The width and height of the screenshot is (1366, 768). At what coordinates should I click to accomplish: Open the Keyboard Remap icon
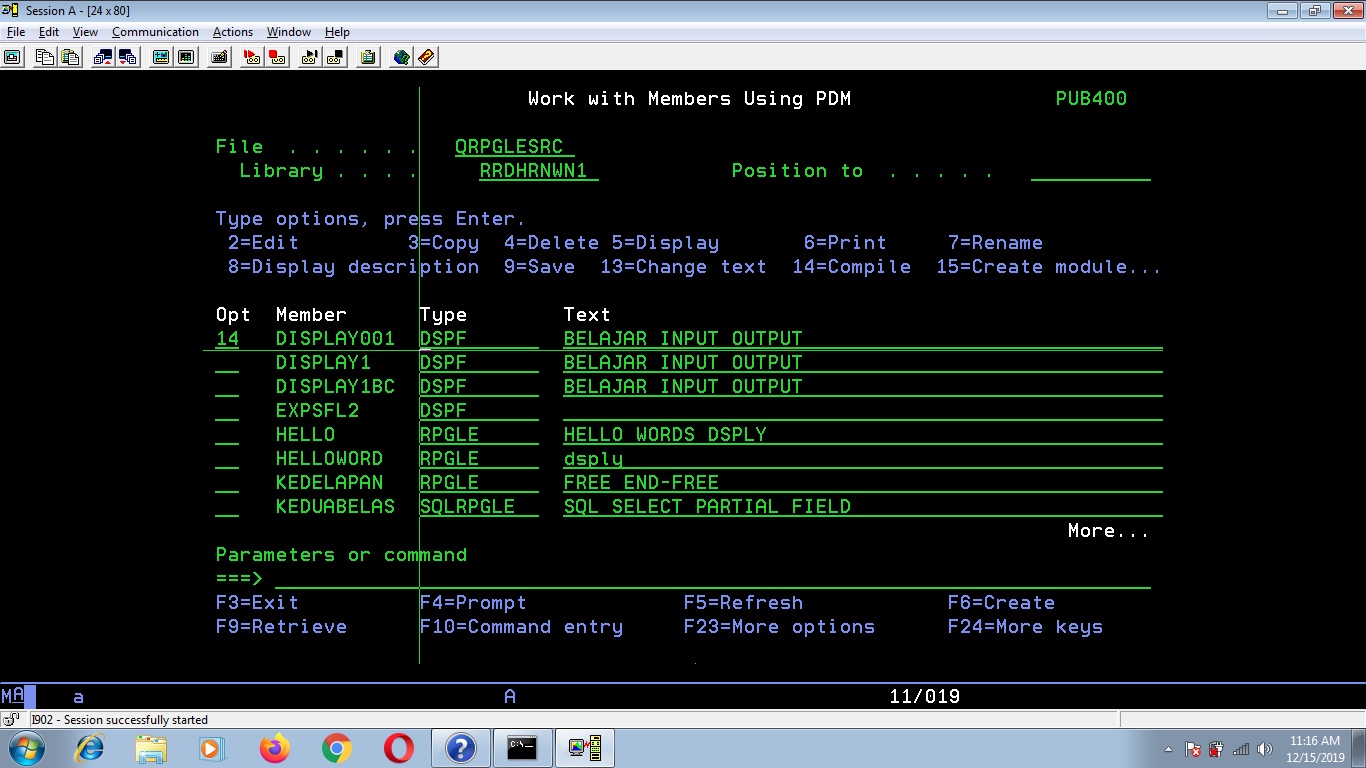click(219, 57)
